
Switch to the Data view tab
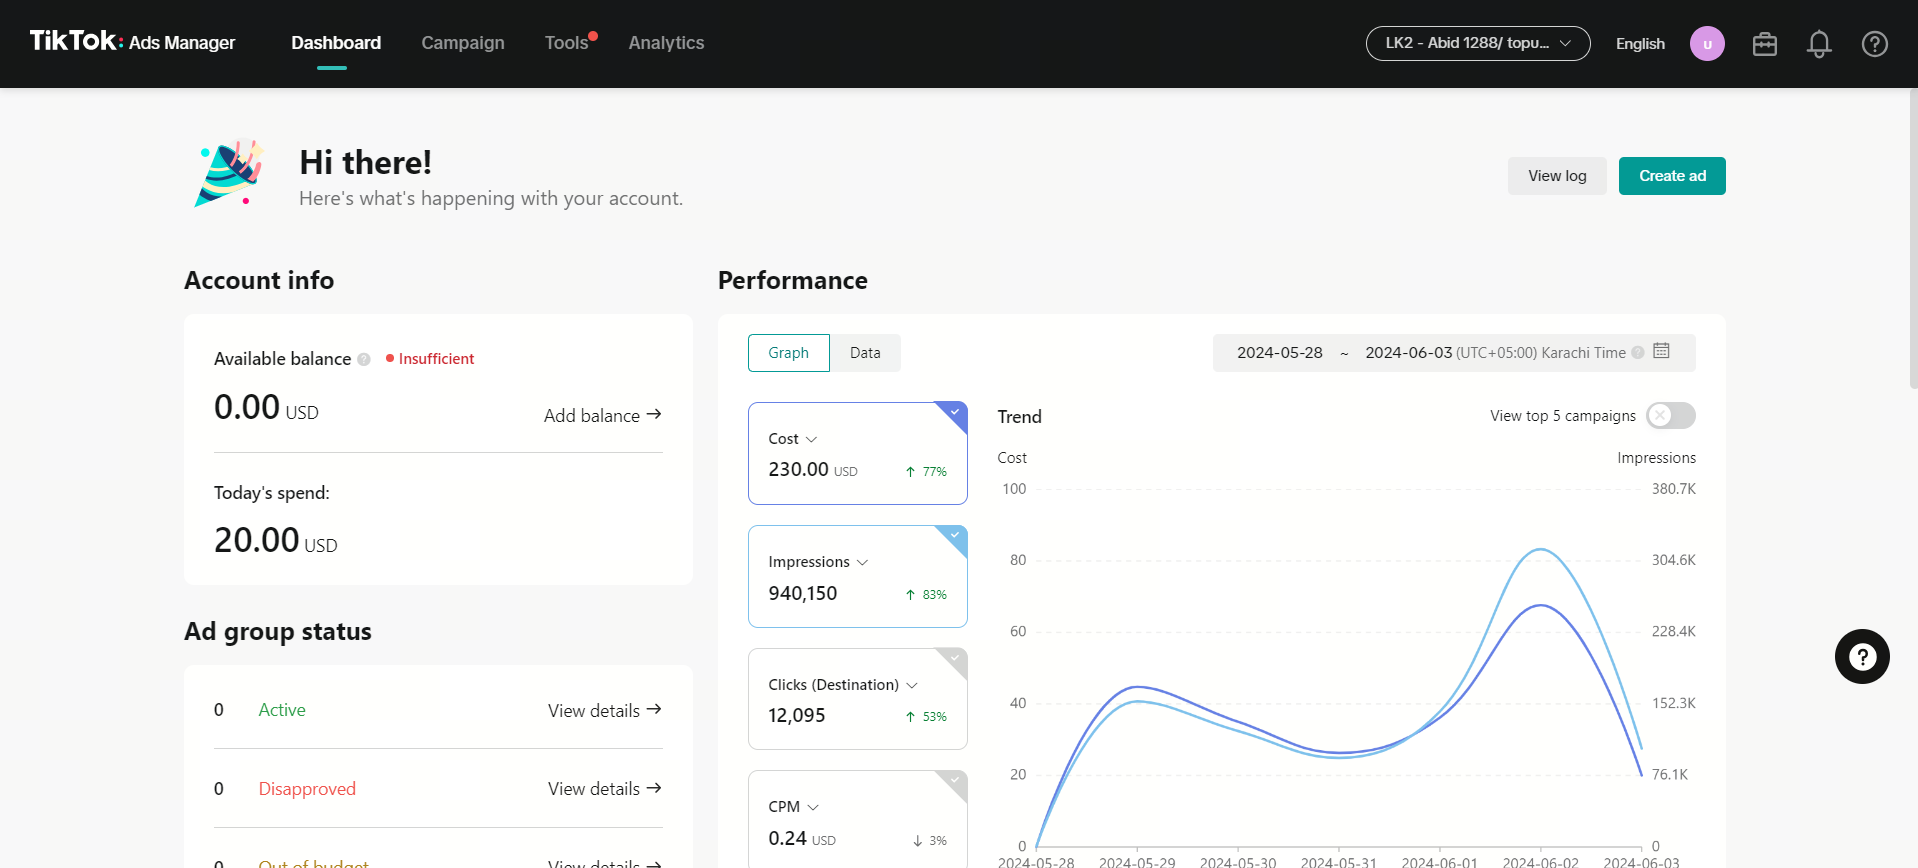click(x=865, y=353)
